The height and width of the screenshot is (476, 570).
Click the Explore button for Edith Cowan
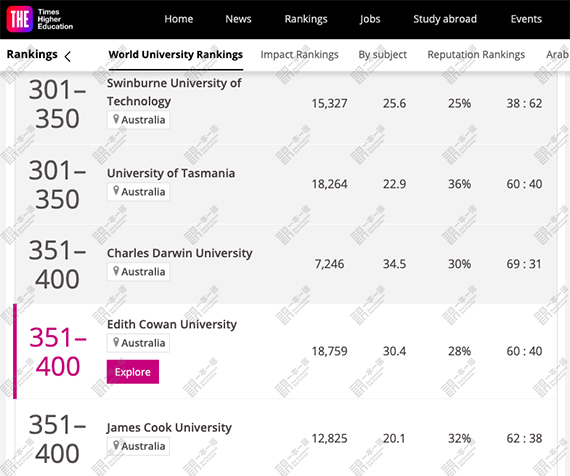pyautogui.click(x=133, y=372)
